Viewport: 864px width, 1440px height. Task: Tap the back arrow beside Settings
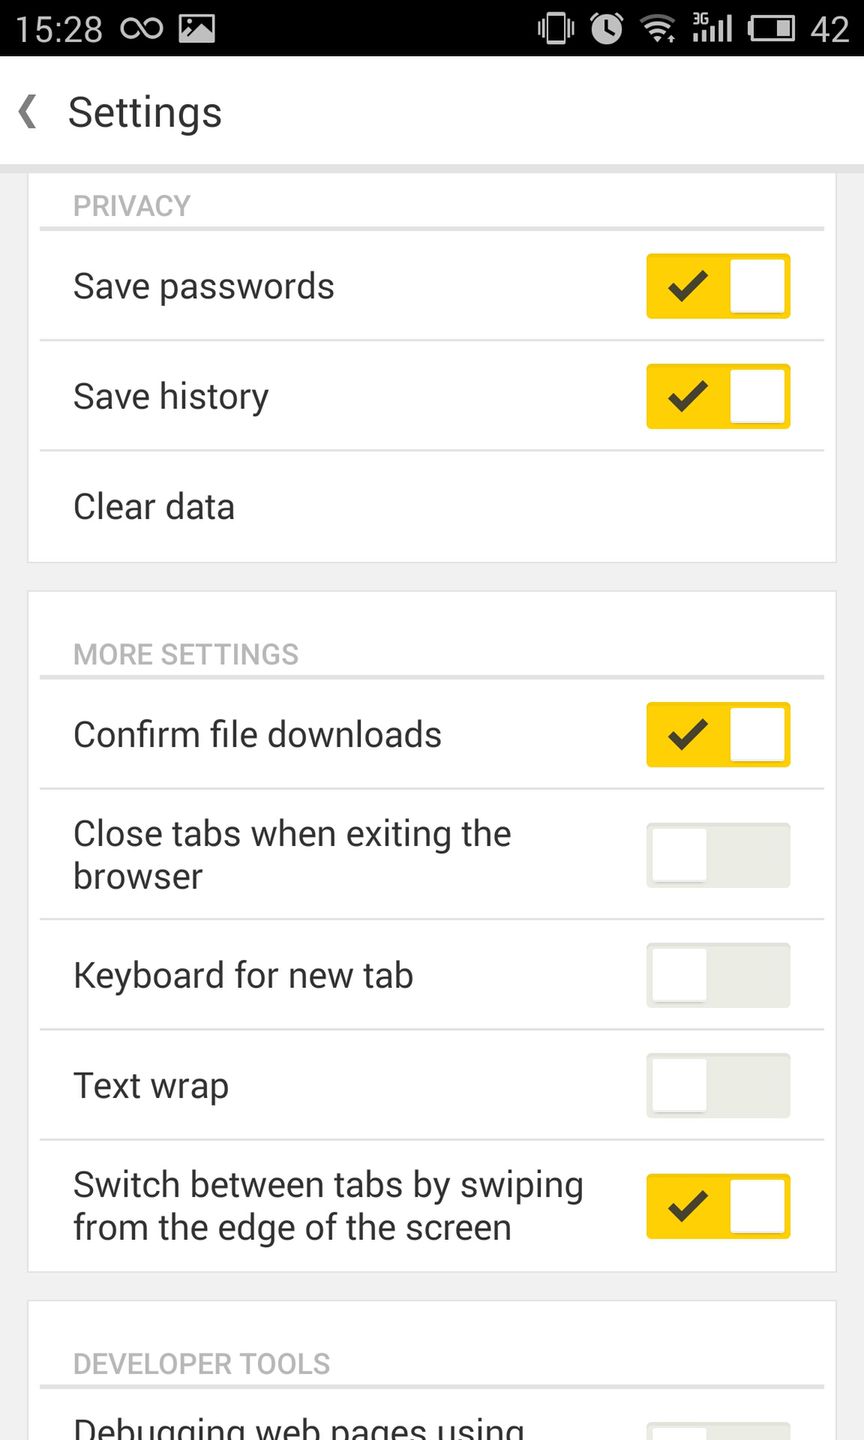[28, 111]
